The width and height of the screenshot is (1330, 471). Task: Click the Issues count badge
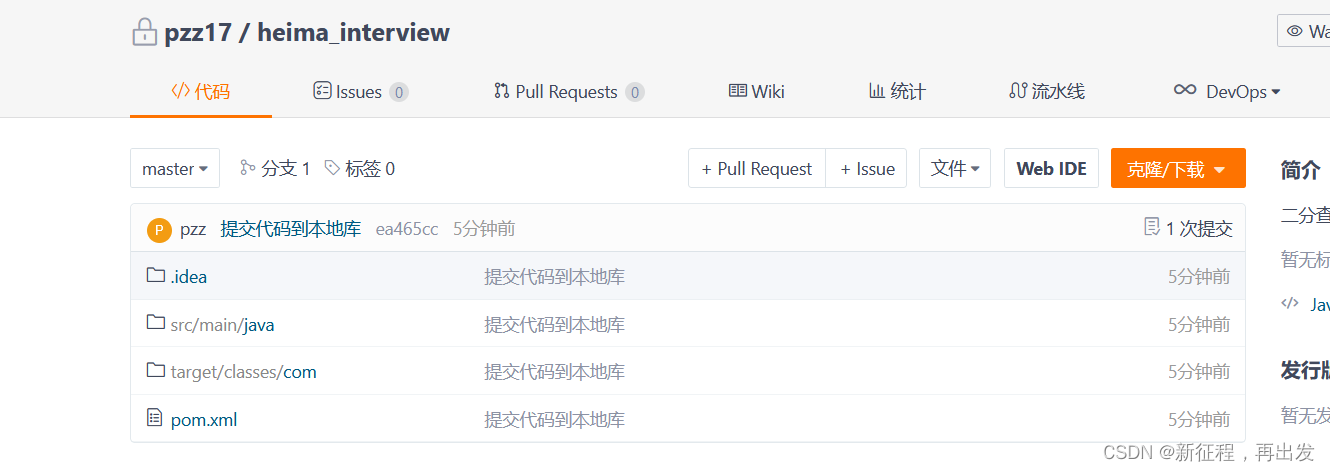coord(399,92)
